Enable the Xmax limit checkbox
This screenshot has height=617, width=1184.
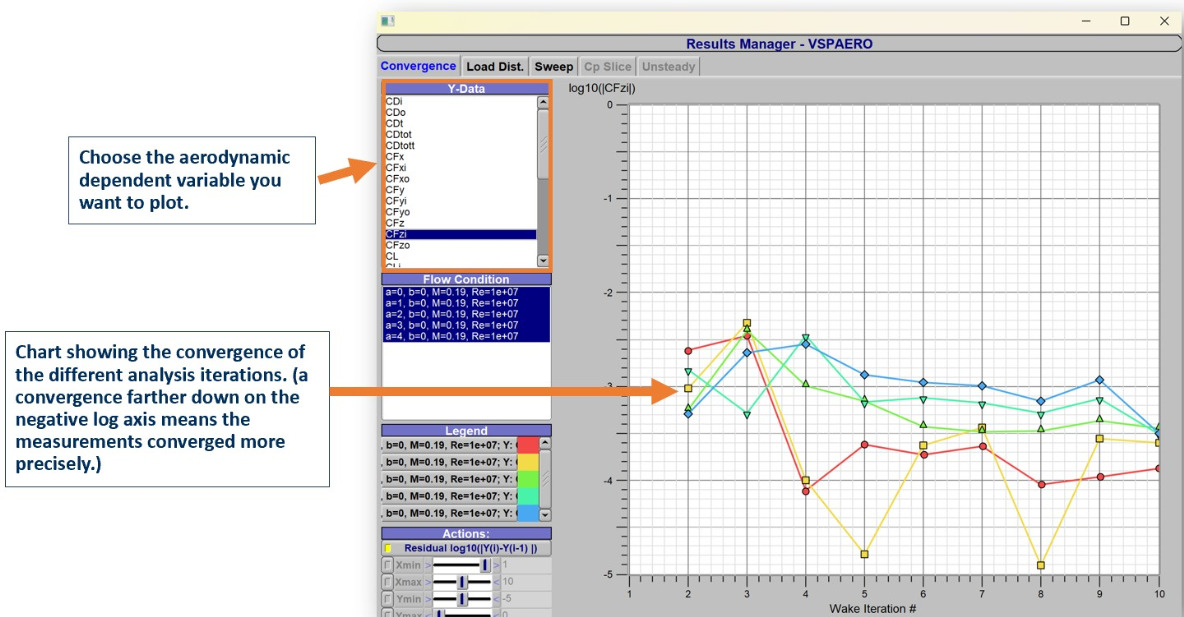tap(388, 582)
